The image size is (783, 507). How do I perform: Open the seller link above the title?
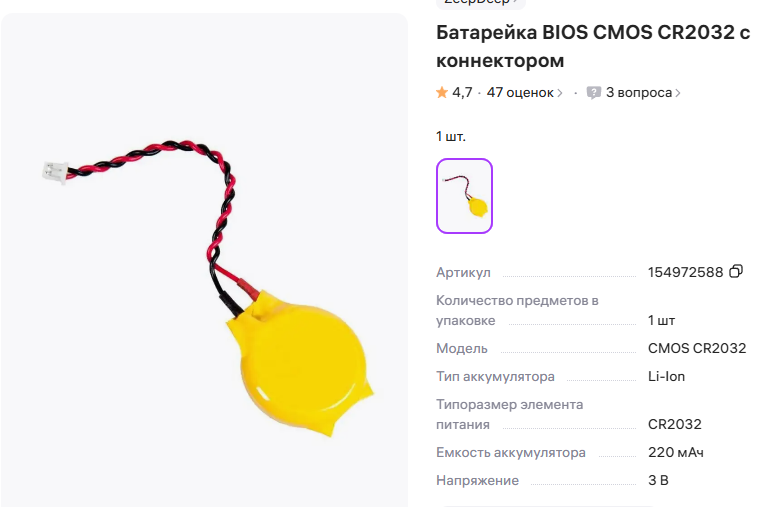click(480, 2)
